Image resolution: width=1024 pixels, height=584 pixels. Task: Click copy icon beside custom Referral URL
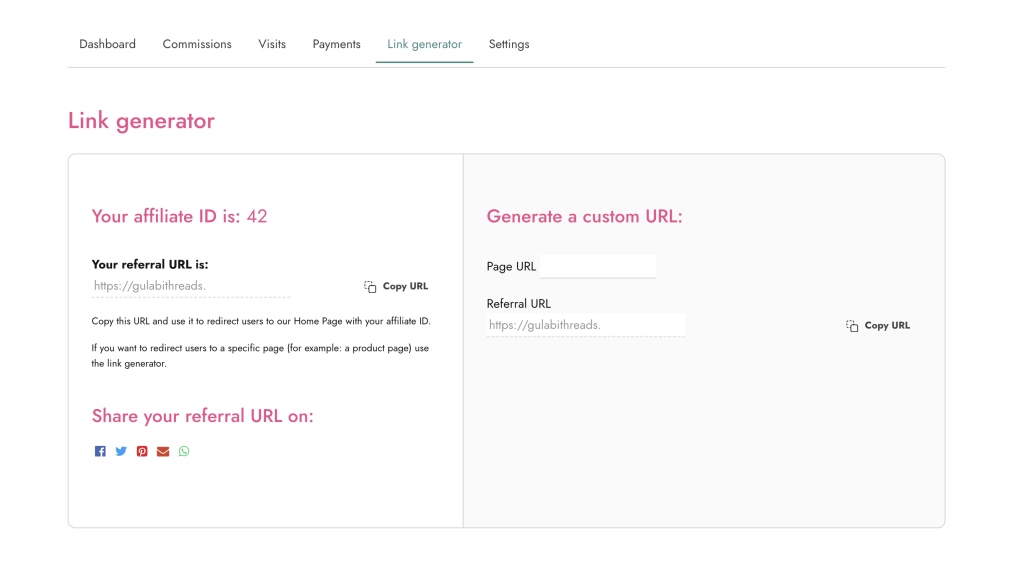(852, 326)
